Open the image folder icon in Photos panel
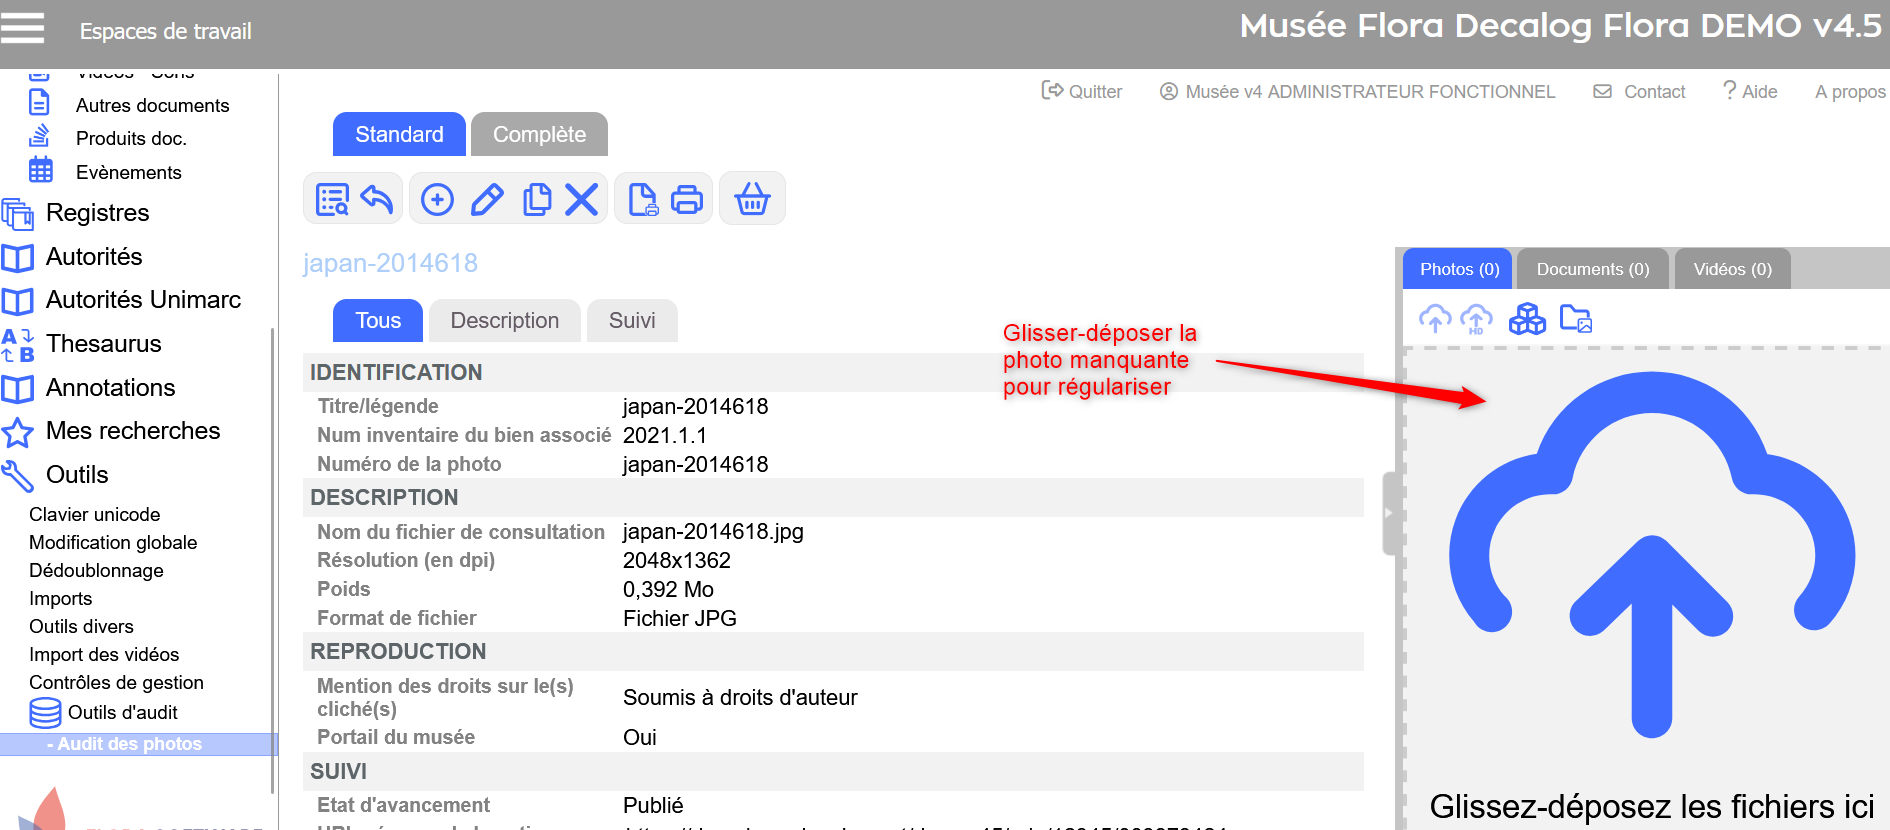The image size is (1890, 830). coord(1576,320)
